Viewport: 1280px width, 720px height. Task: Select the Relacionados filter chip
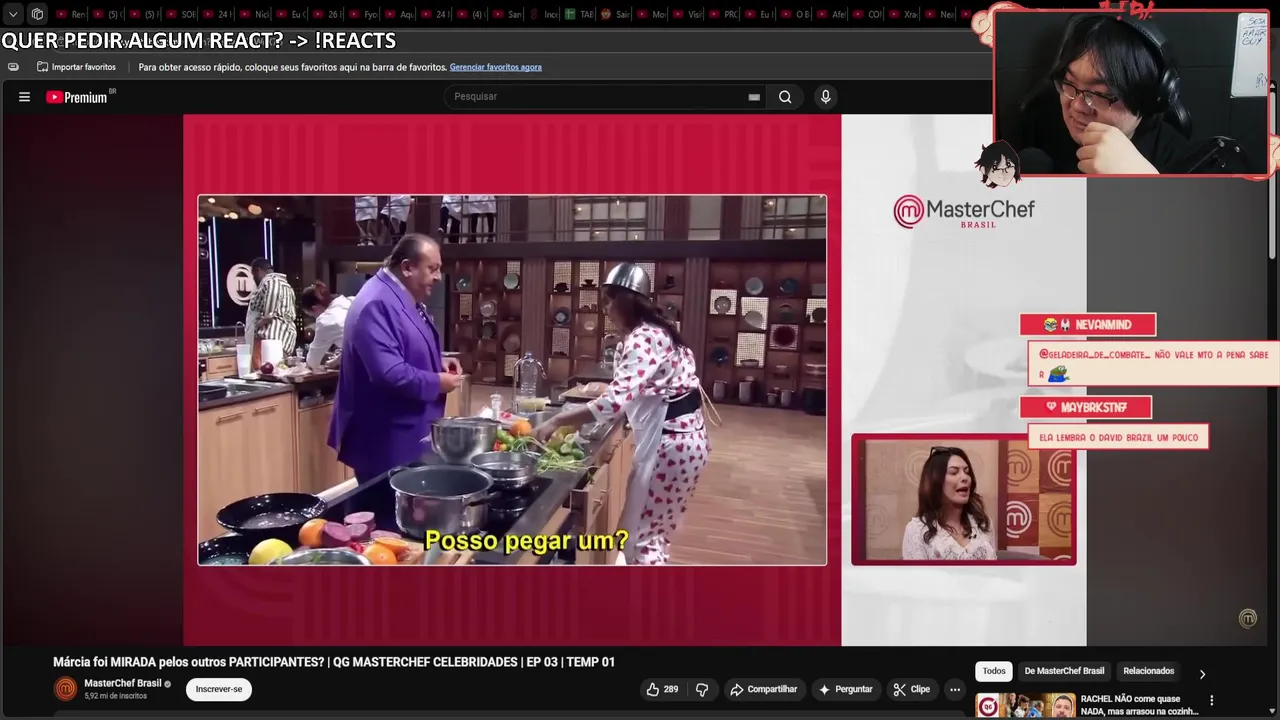tap(1148, 671)
